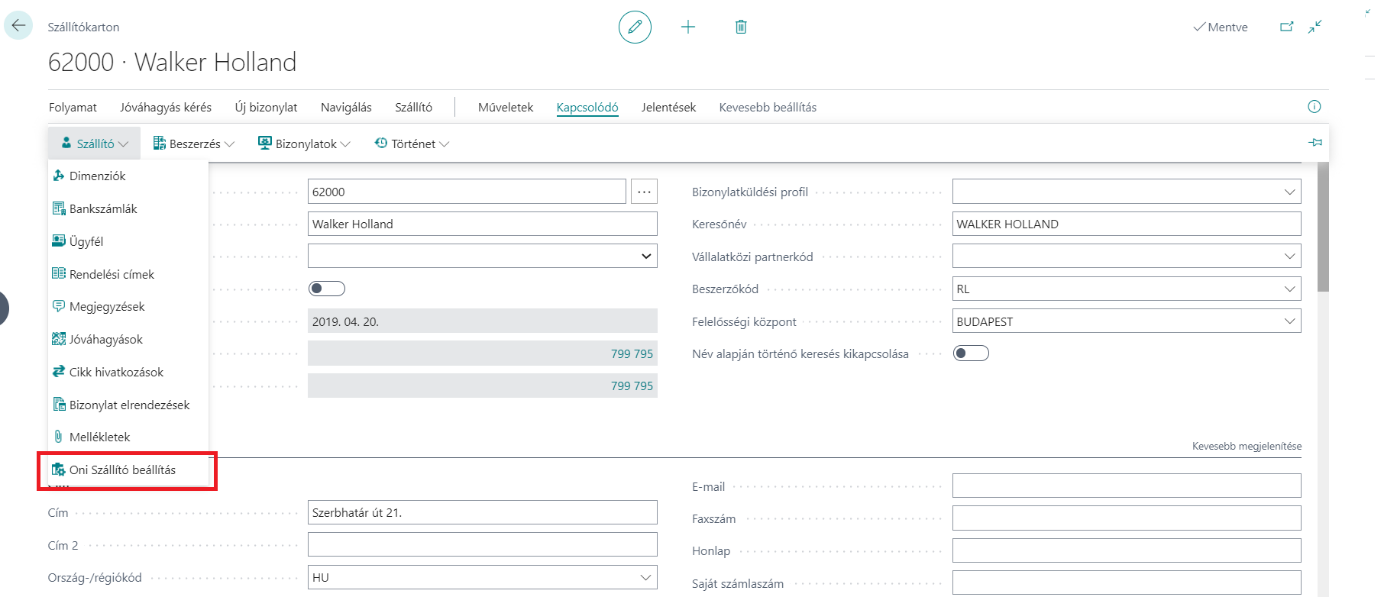
Task: Open Jóváhagyás kérés menu
Action: point(166,107)
